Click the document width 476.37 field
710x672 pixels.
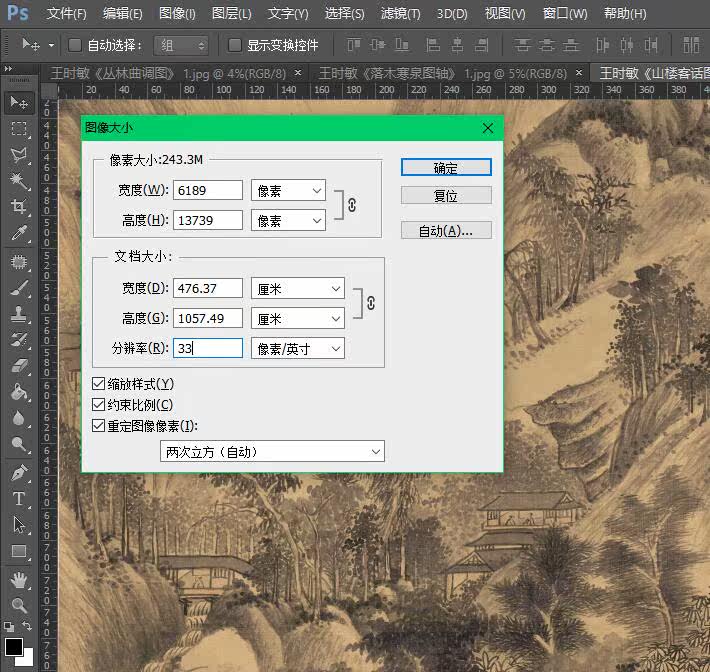[x=208, y=288]
